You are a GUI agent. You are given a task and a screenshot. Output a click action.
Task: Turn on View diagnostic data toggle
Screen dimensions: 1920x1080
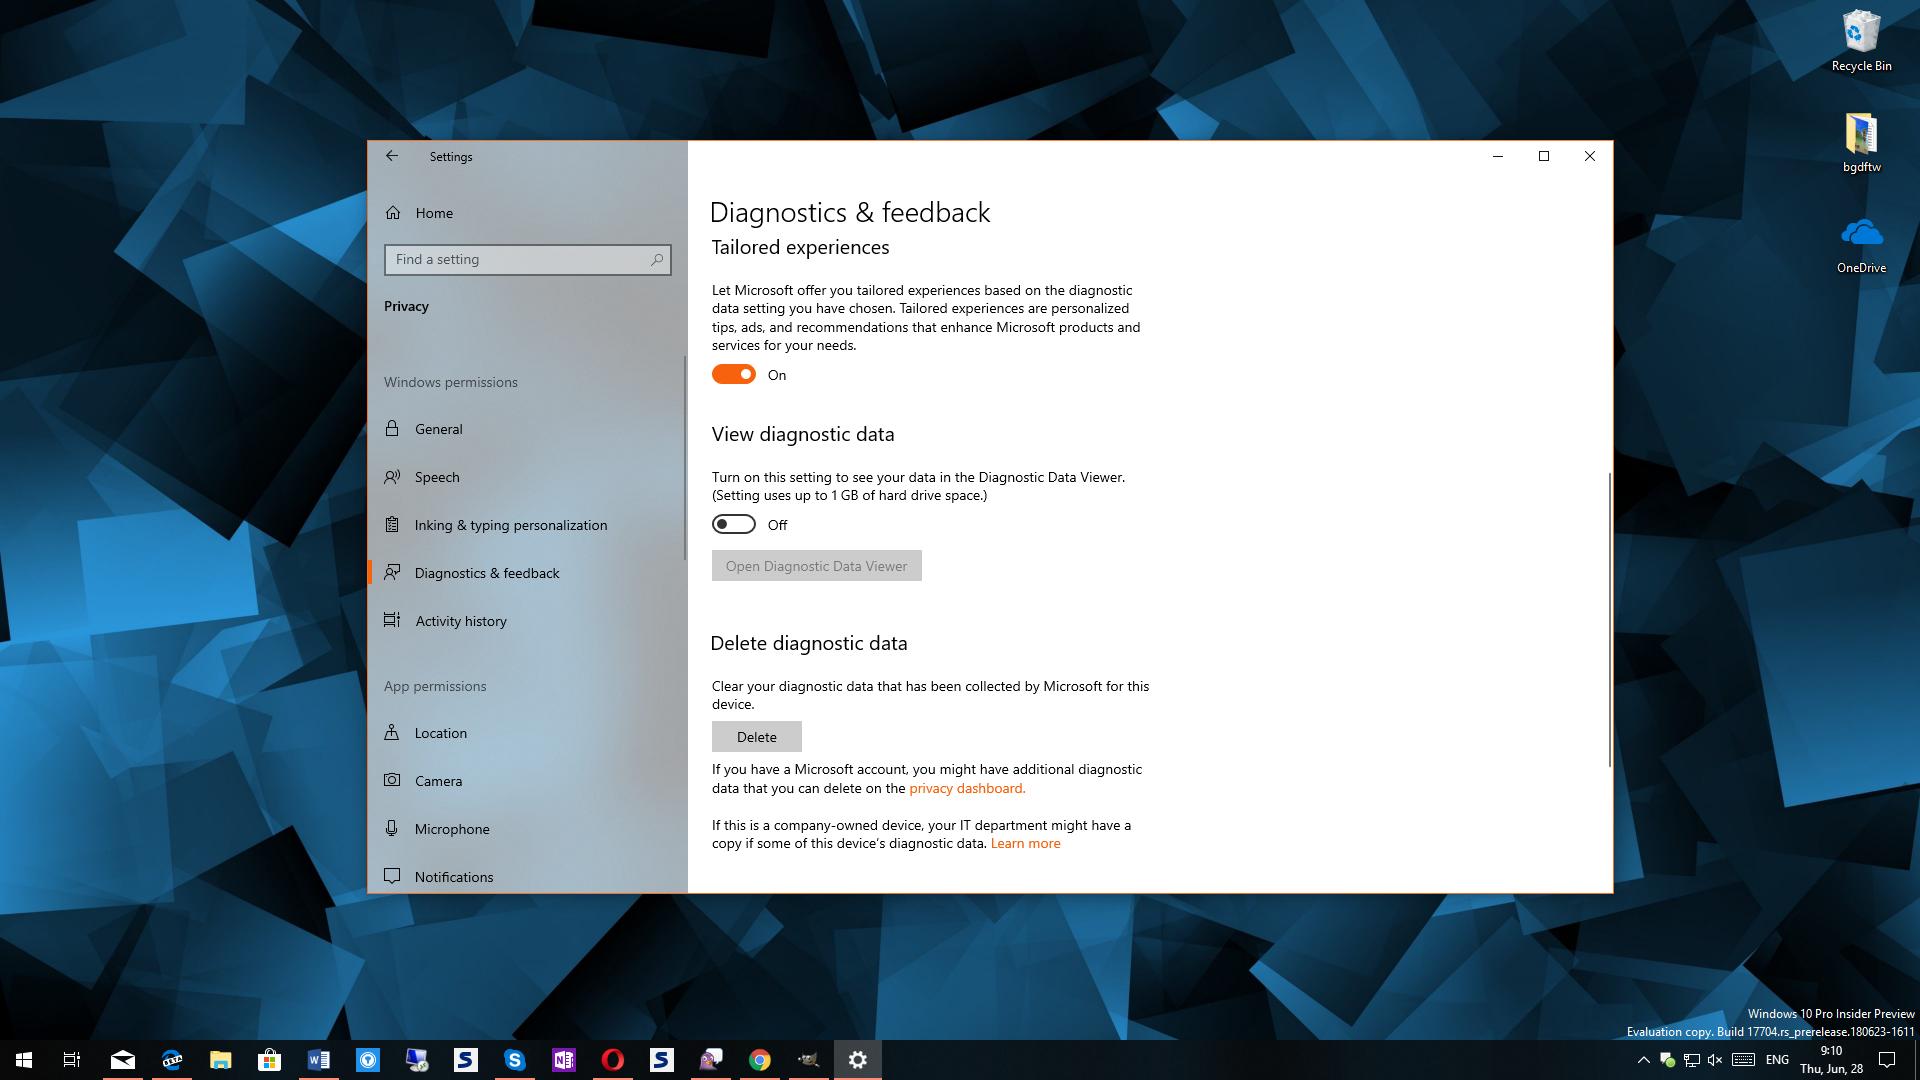[733, 524]
